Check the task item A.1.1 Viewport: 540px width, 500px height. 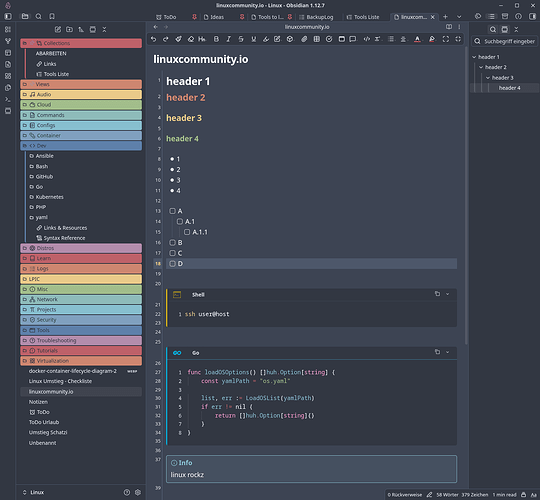[x=187, y=232]
